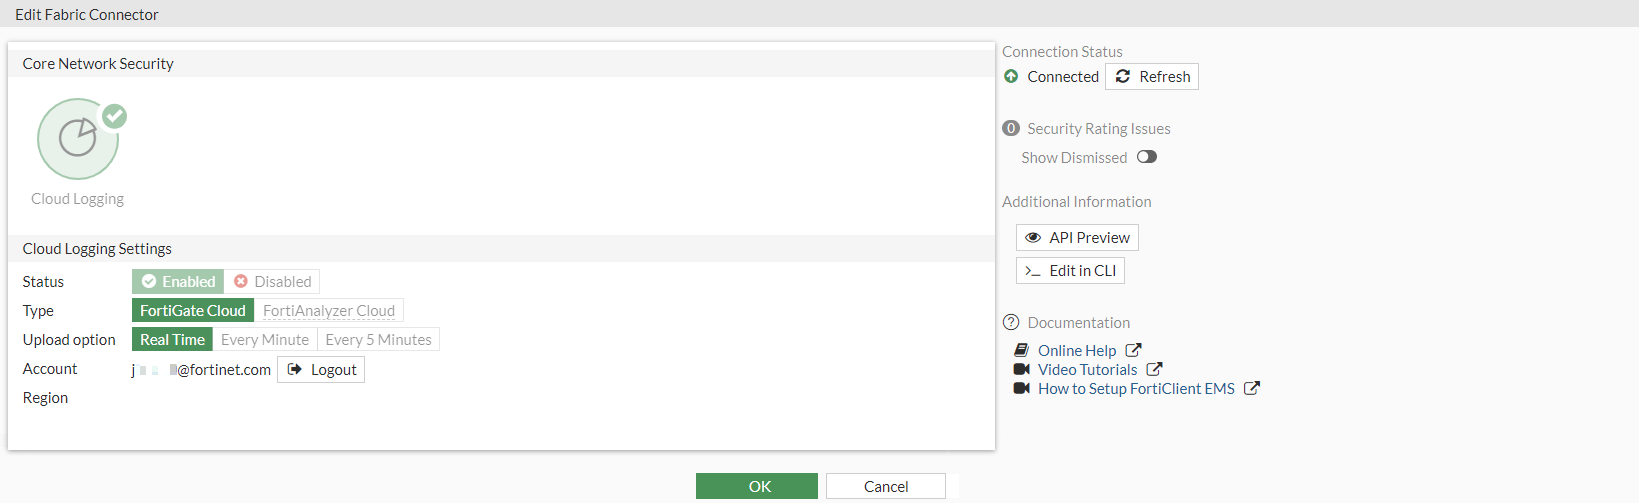Click the external link icon beside Online Help
Viewport: 1639px width, 503px height.
1133,351
